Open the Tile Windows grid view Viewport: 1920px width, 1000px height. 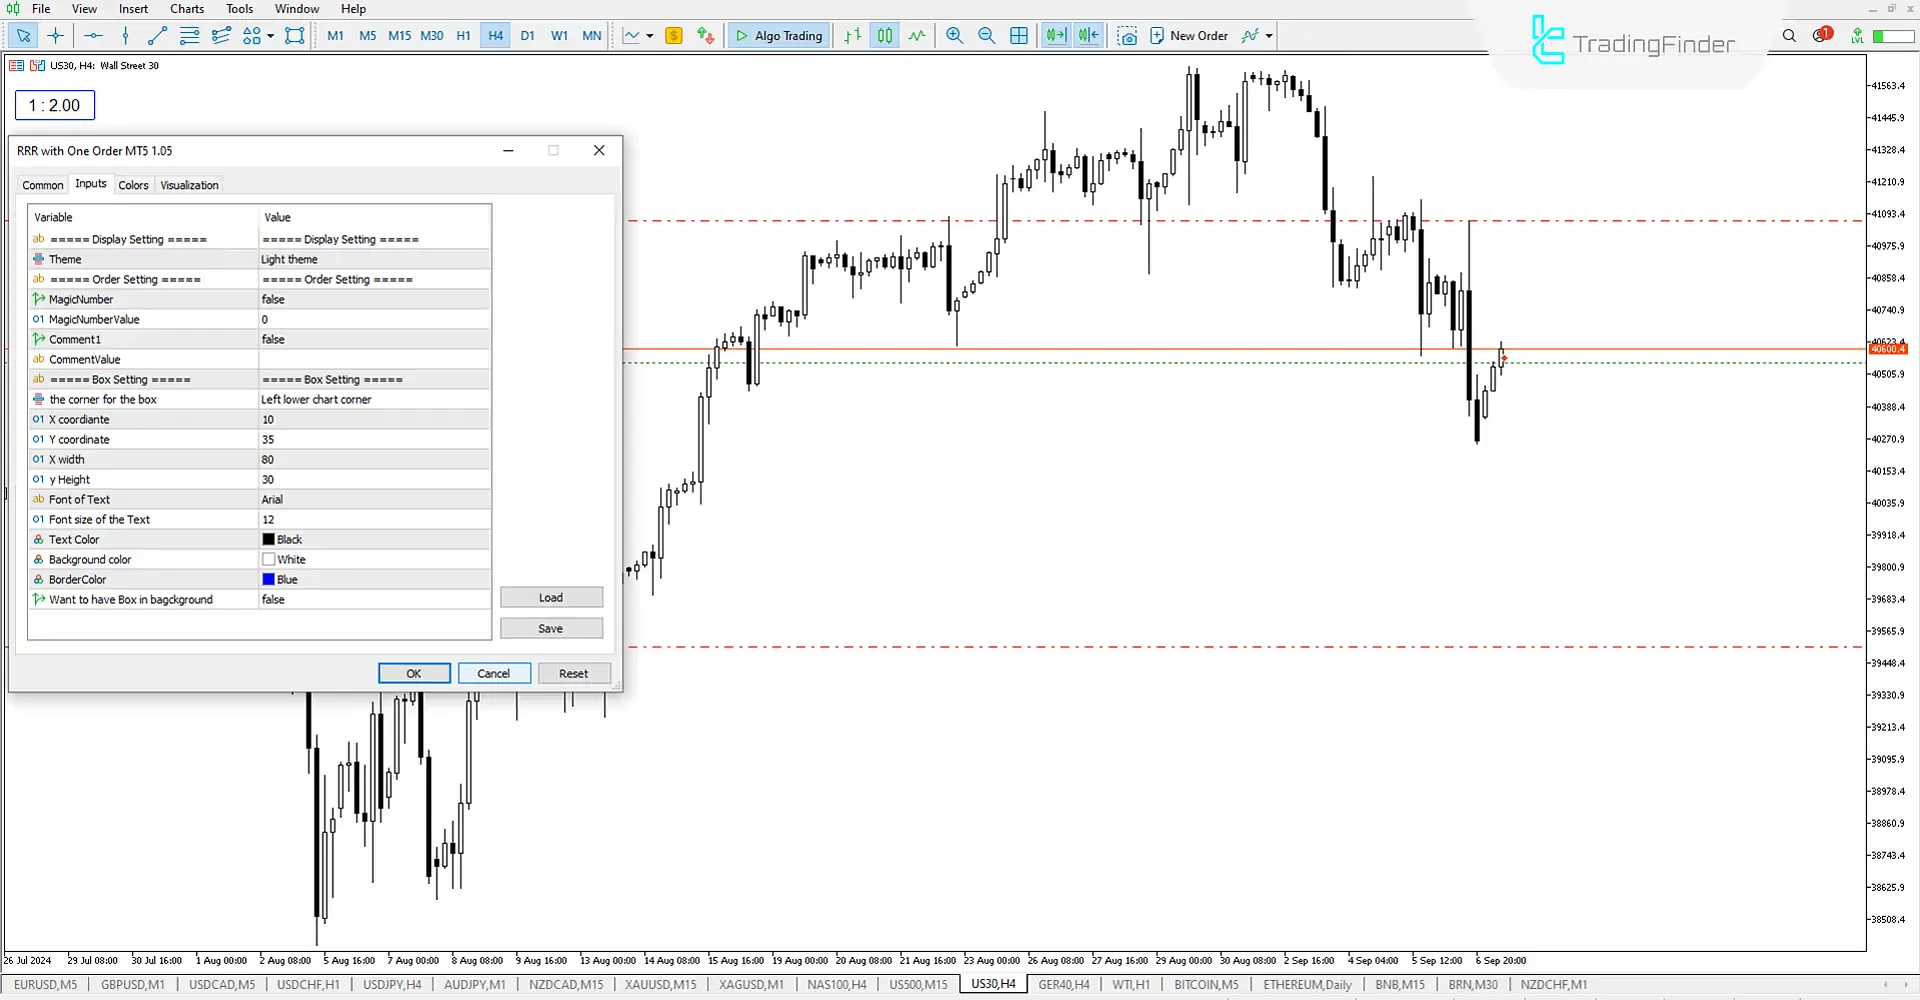pos(1019,35)
